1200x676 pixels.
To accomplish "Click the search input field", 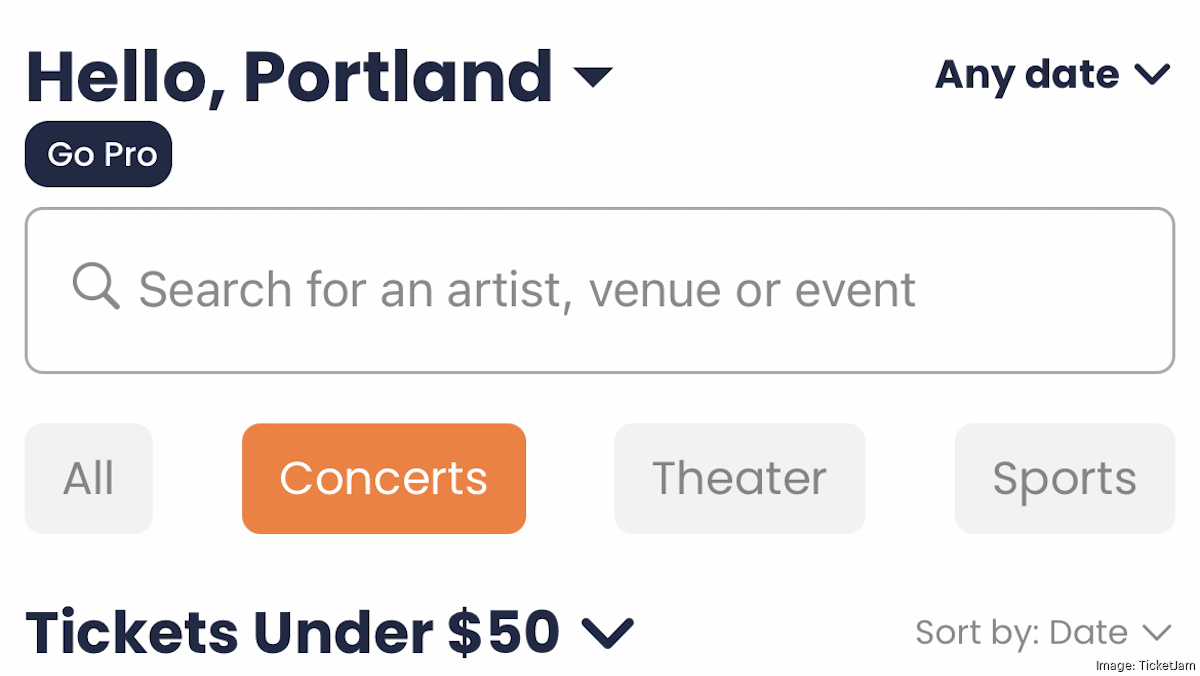I will (x=600, y=289).
